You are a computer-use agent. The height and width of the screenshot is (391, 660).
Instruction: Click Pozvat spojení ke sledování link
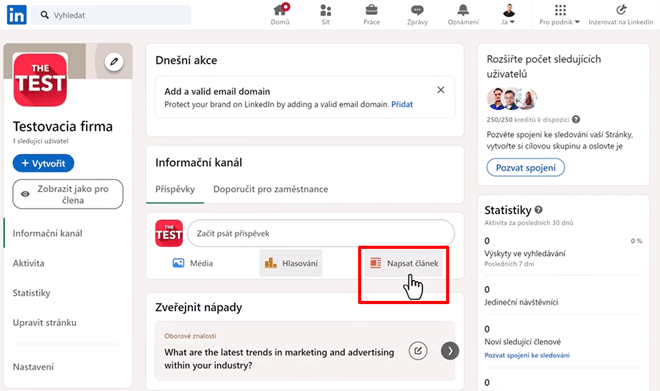tap(527, 355)
